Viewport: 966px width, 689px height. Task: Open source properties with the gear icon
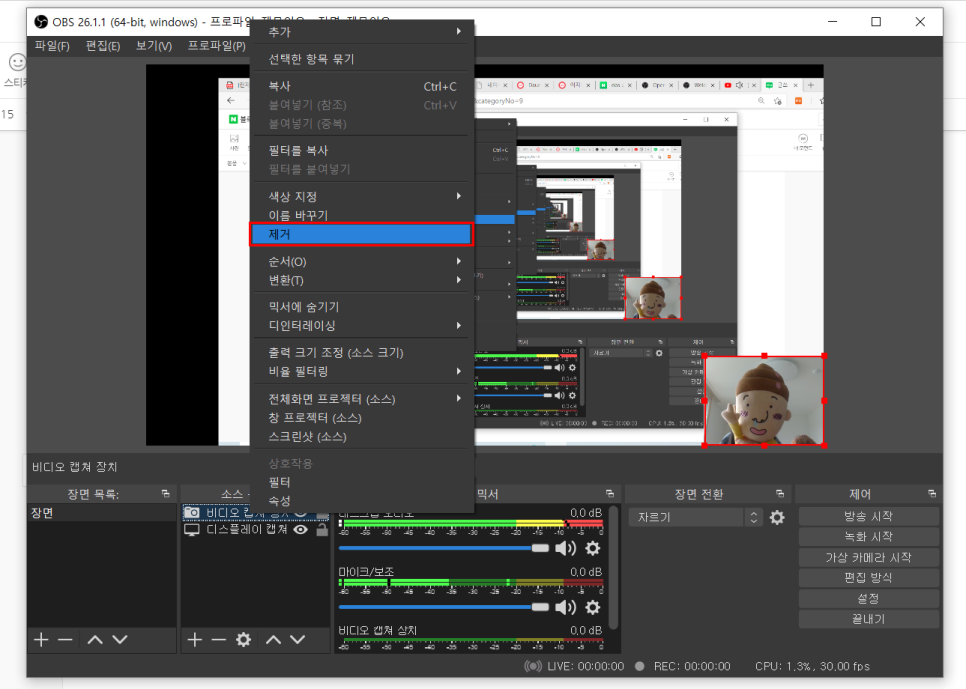(x=244, y=640)
